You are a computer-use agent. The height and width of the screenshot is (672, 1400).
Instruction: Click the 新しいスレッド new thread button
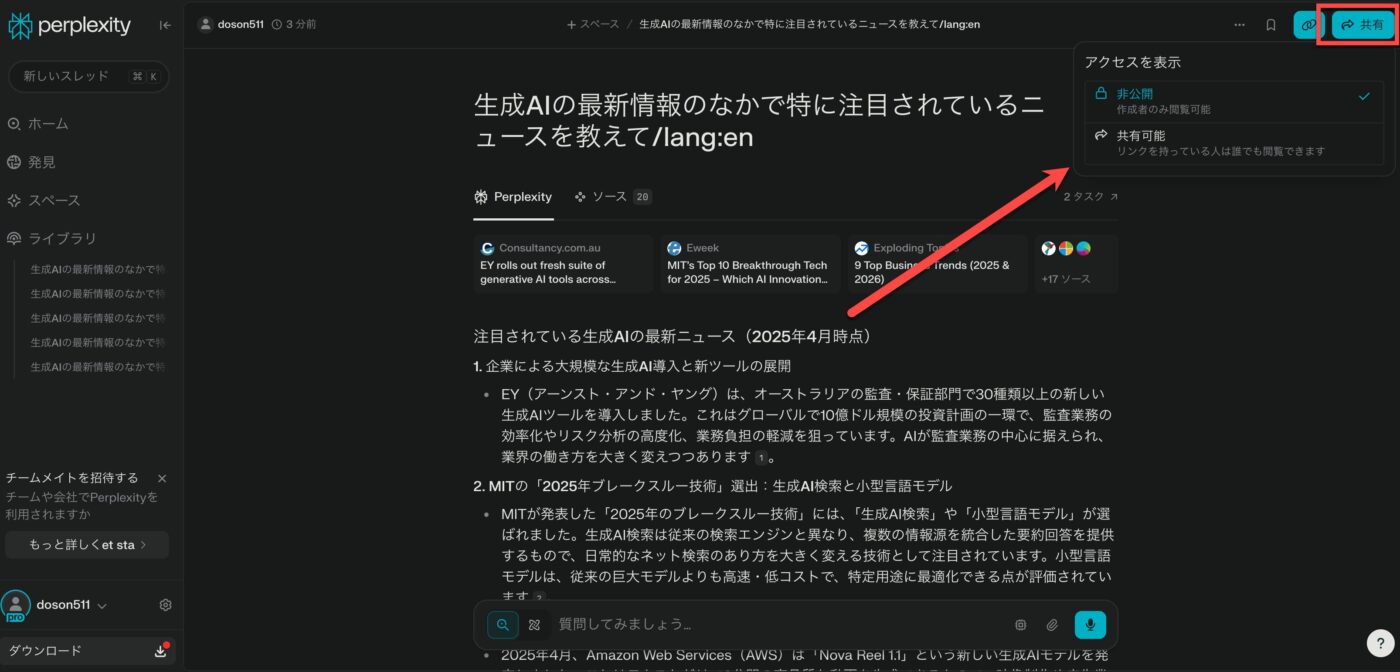(x=88, y=76)
